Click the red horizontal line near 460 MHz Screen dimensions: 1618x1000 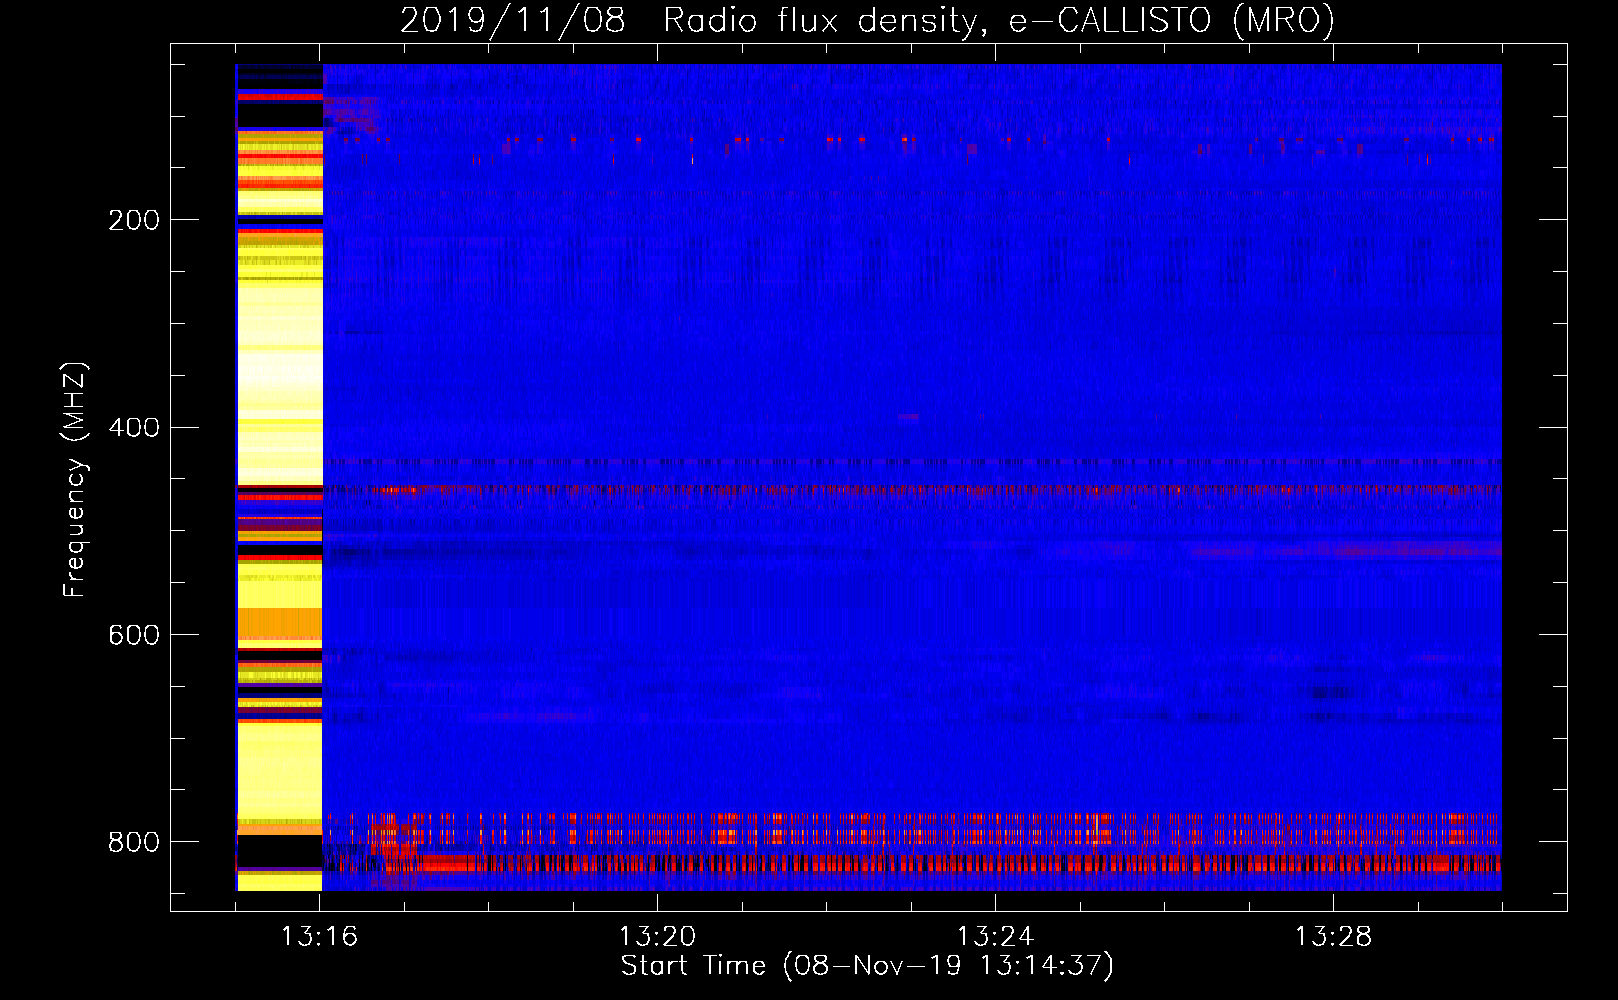912,490
